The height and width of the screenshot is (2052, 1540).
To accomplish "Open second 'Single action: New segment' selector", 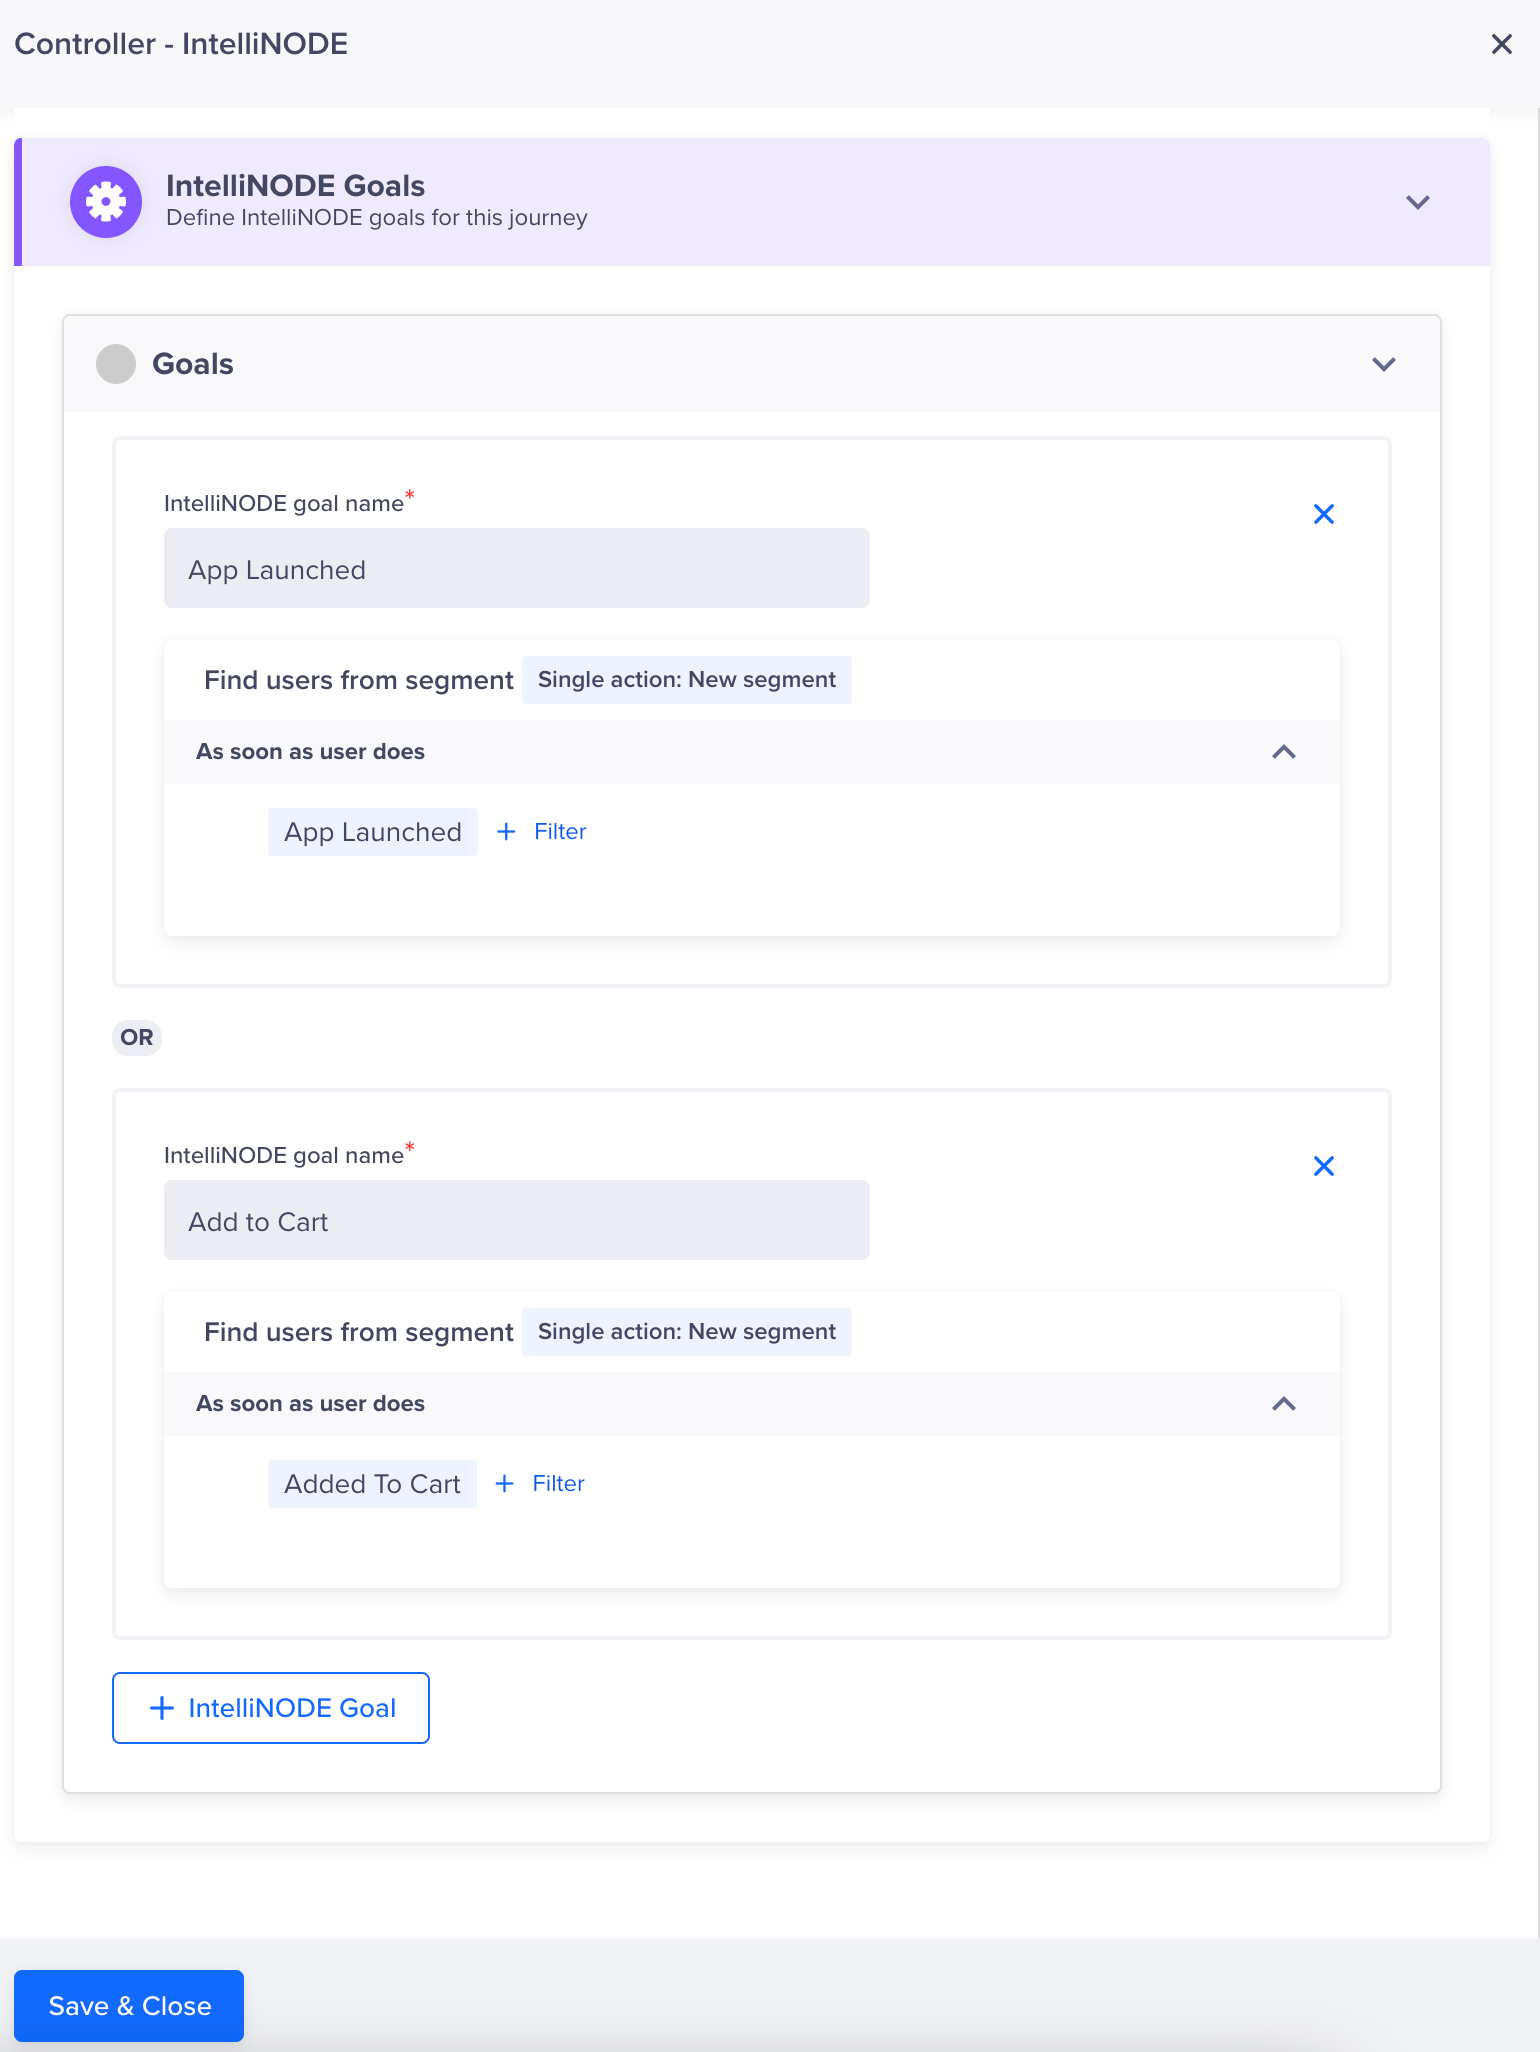I will tap(687, 1332).
